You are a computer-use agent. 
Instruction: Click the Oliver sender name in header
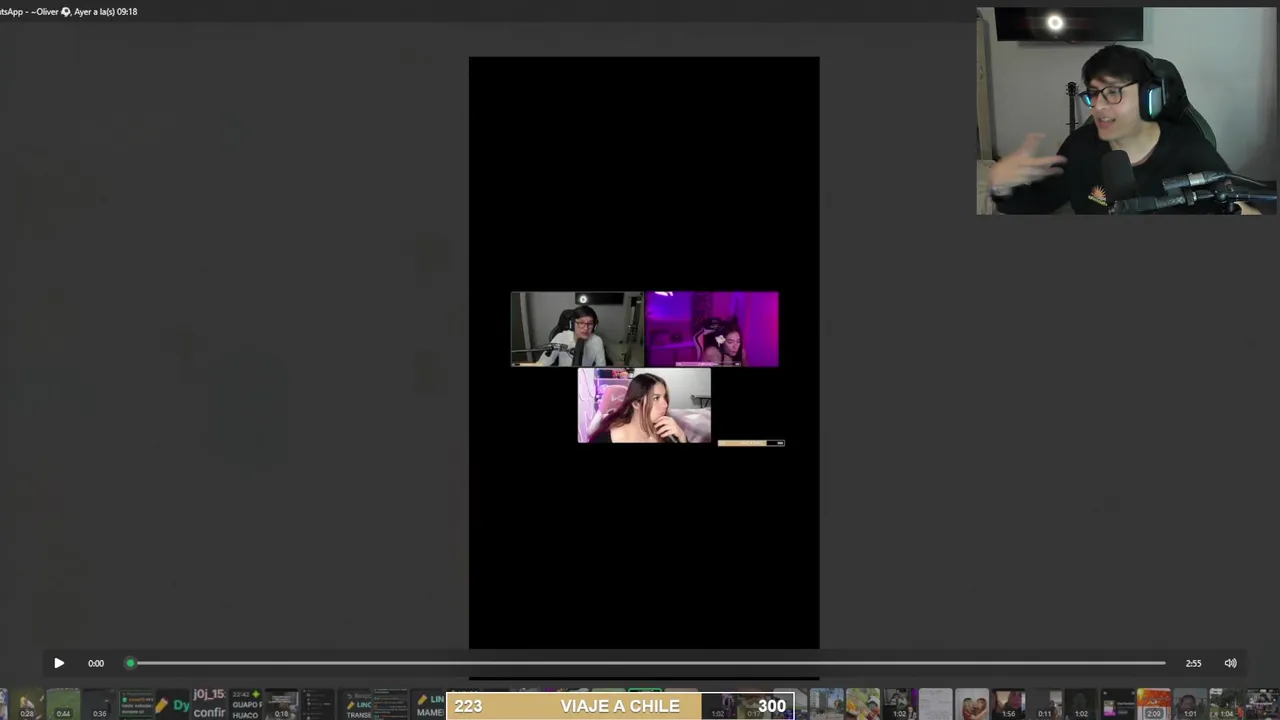[46, 12]
